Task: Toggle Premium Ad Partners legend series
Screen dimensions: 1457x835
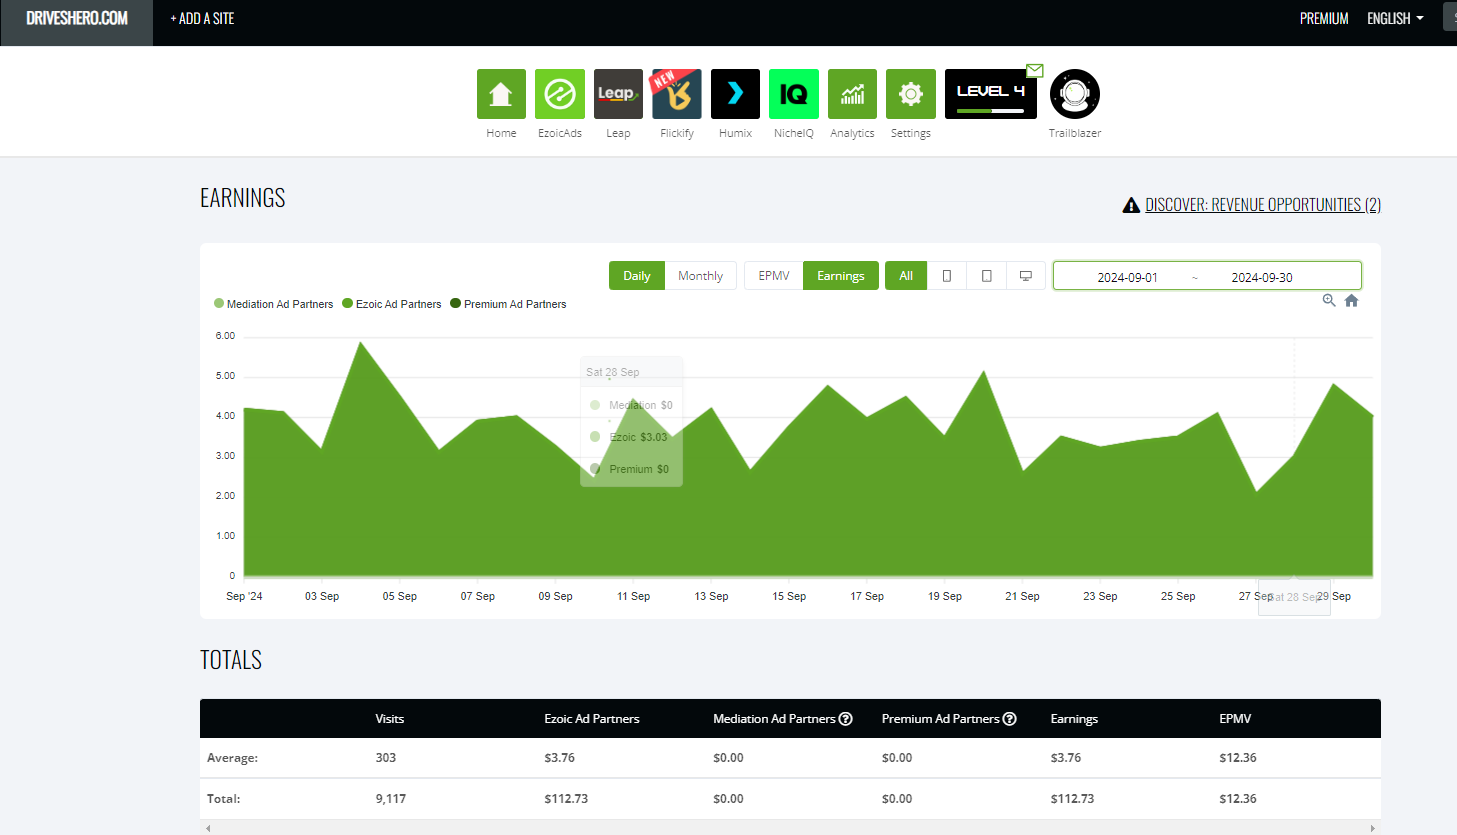Action: pos(508,304)
